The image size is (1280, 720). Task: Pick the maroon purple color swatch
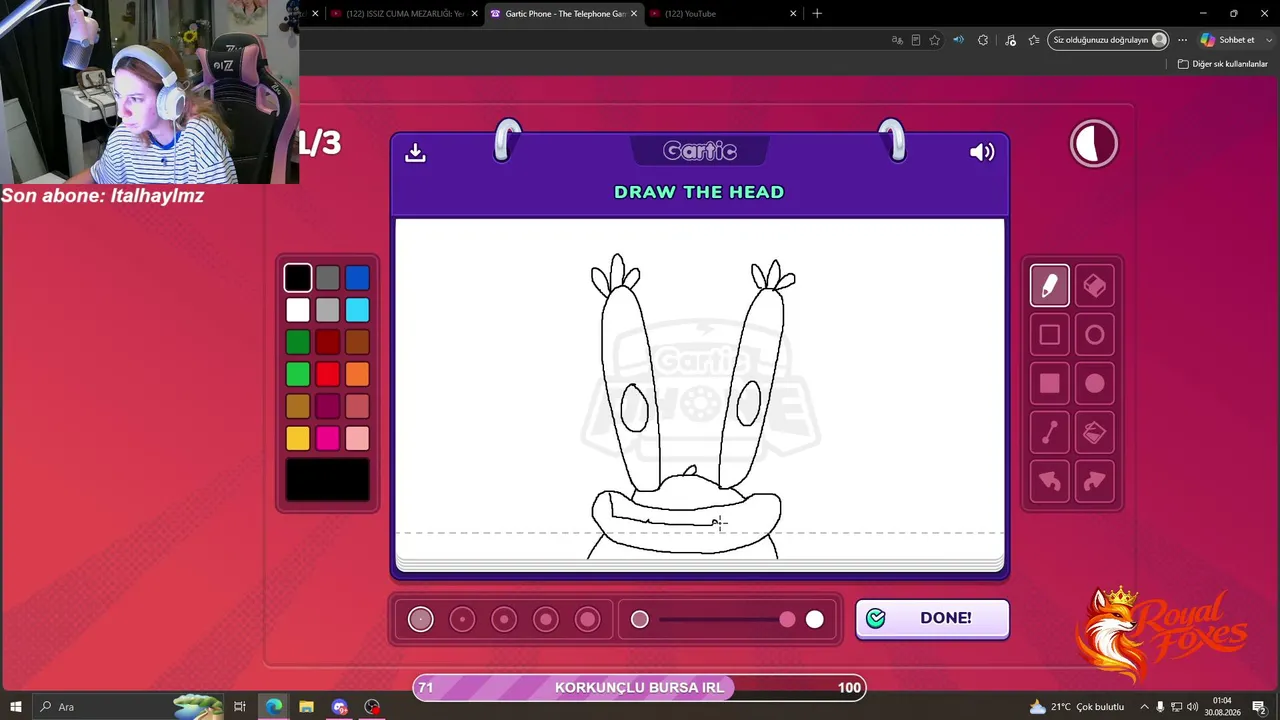(328, 406)
